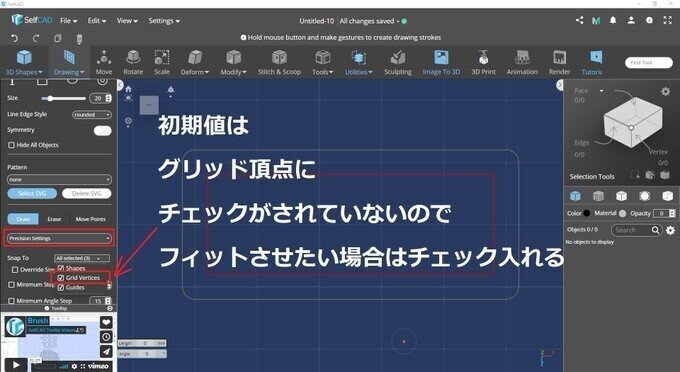
Task: Toggle the Symmetry switch
Action: 102,131
